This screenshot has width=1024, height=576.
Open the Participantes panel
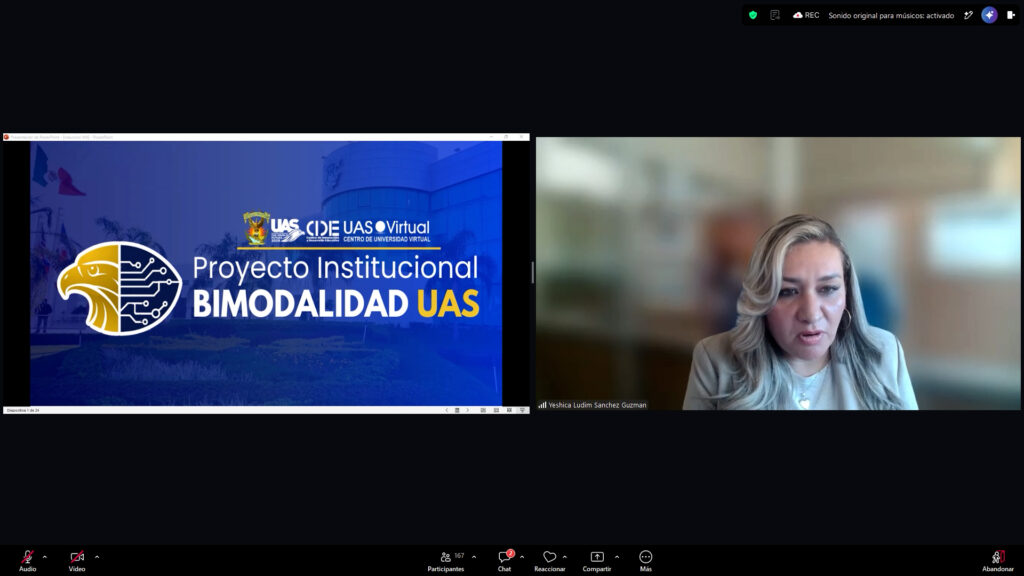click(446, 560)
